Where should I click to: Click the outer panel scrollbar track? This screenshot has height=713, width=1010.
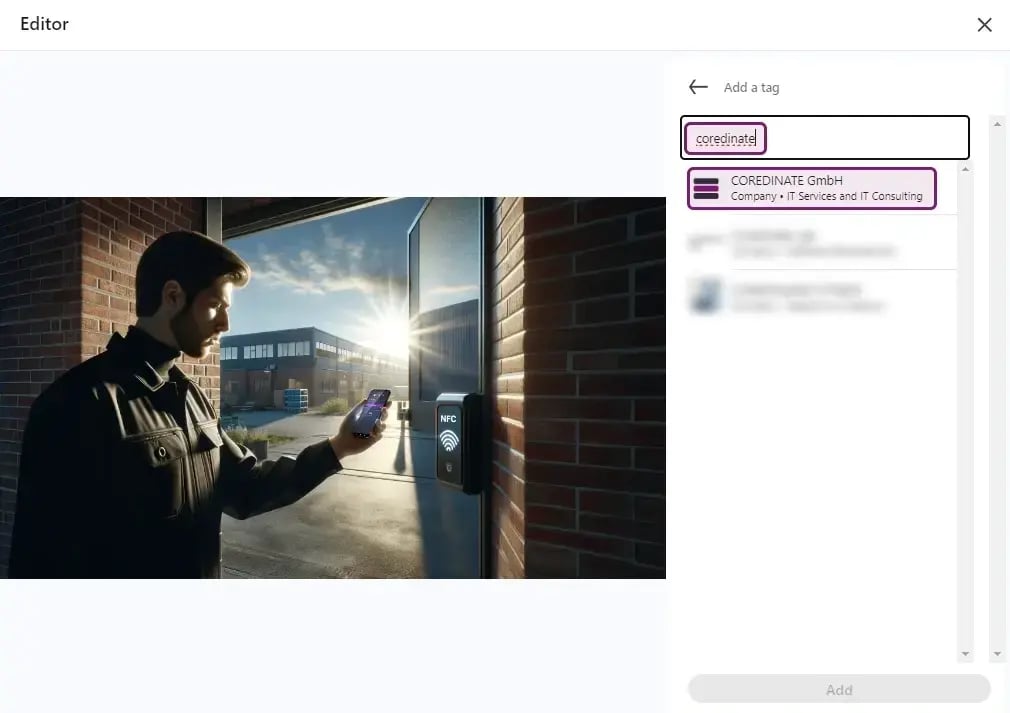click(997, 400)
